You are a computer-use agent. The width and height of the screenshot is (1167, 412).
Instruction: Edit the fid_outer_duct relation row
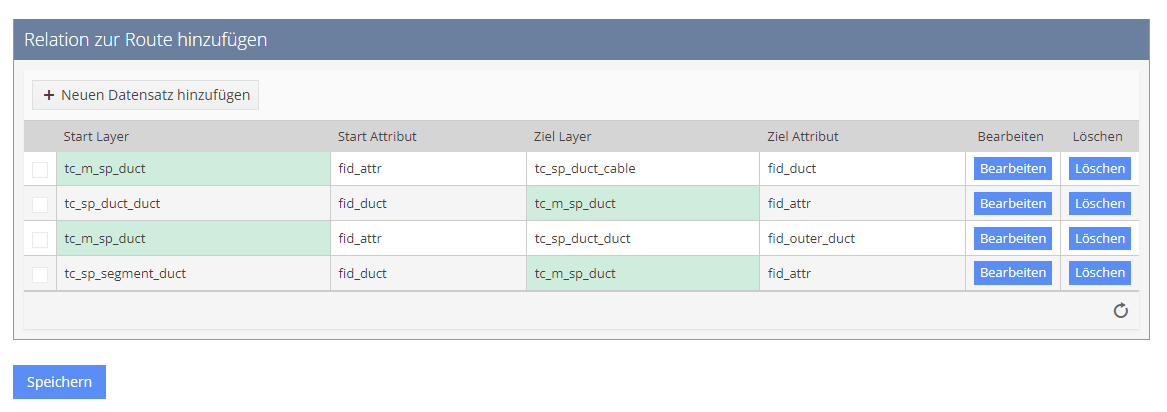coord(1012,239)
